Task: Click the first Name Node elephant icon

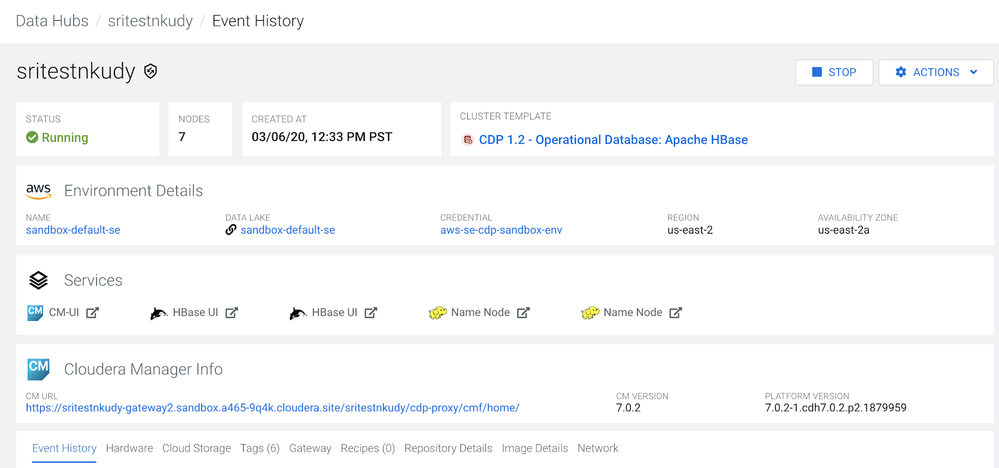Action: pos(437,313)
